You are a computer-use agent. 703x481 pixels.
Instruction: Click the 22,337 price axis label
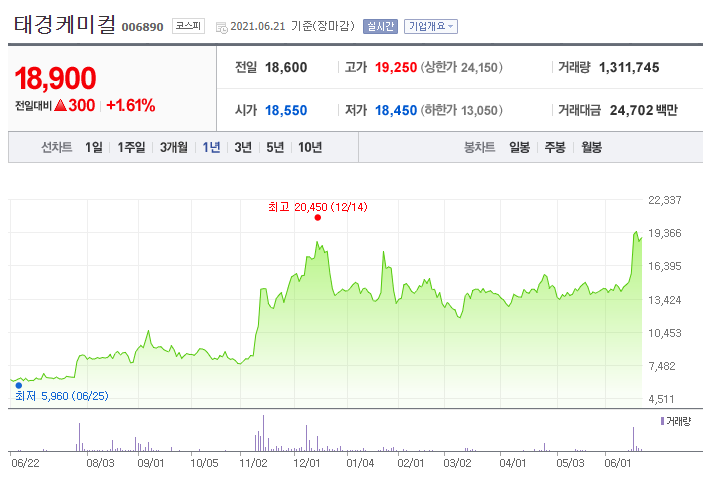coord(665,200)
